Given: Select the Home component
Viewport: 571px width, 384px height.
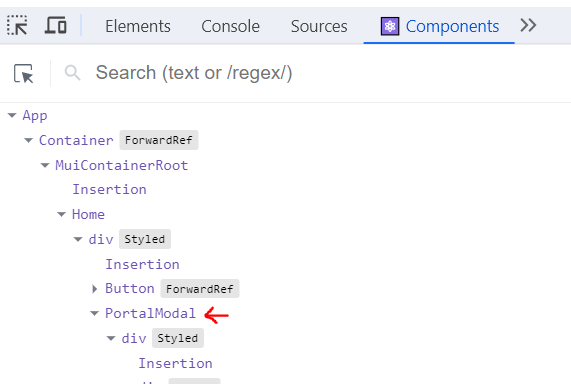Looking at the screenshot, I should [88, 214].
